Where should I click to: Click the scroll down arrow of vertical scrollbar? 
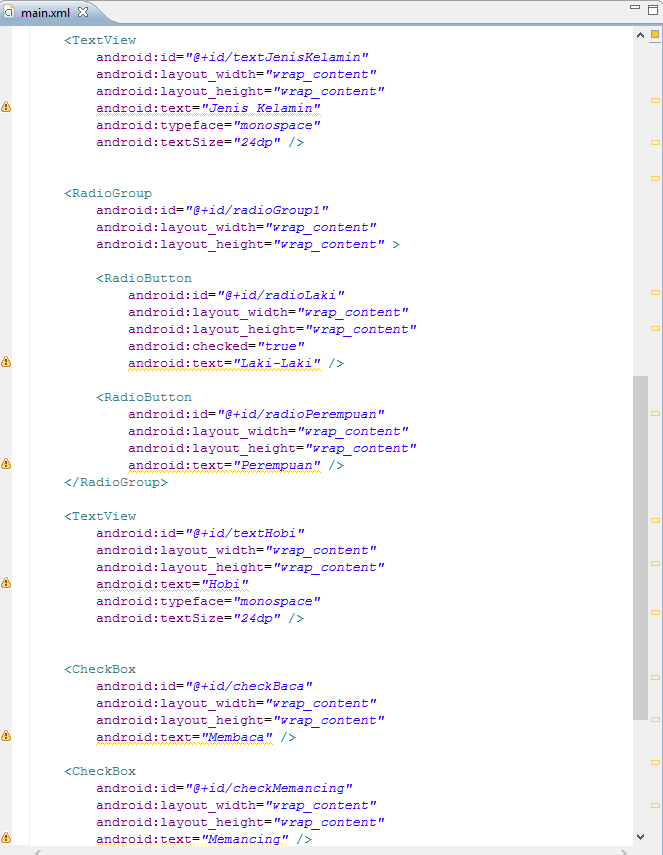(x=641, y=836)
